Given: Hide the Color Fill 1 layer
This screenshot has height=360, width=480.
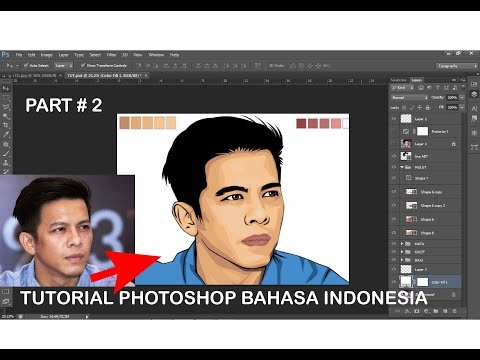Looking at the screenshot, I should 394,282.
